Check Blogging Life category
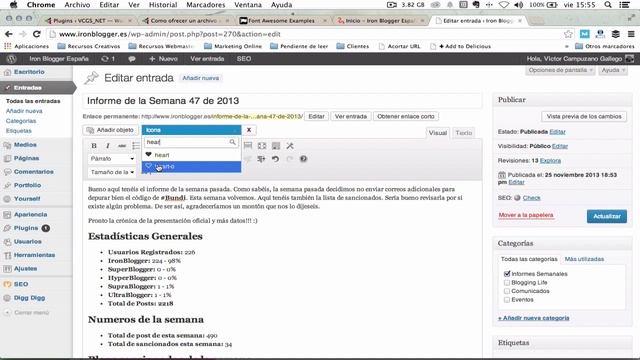Image resolution: width=640 pixels, height=360 pixels. coord(507,282)
